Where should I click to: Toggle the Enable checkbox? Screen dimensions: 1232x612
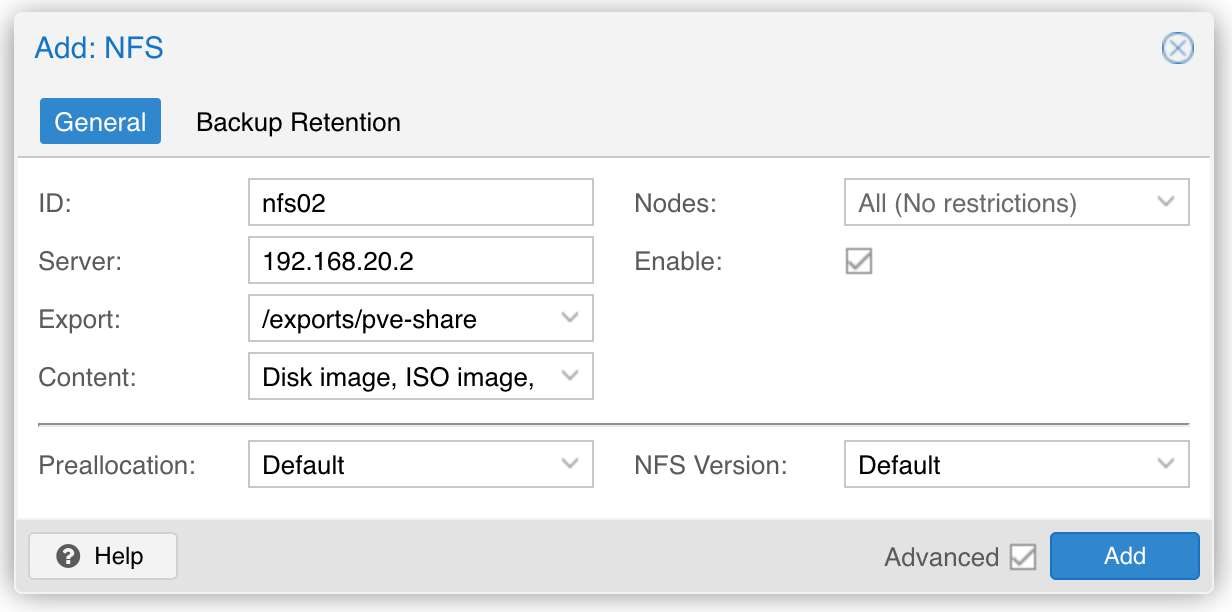point(859,261)
